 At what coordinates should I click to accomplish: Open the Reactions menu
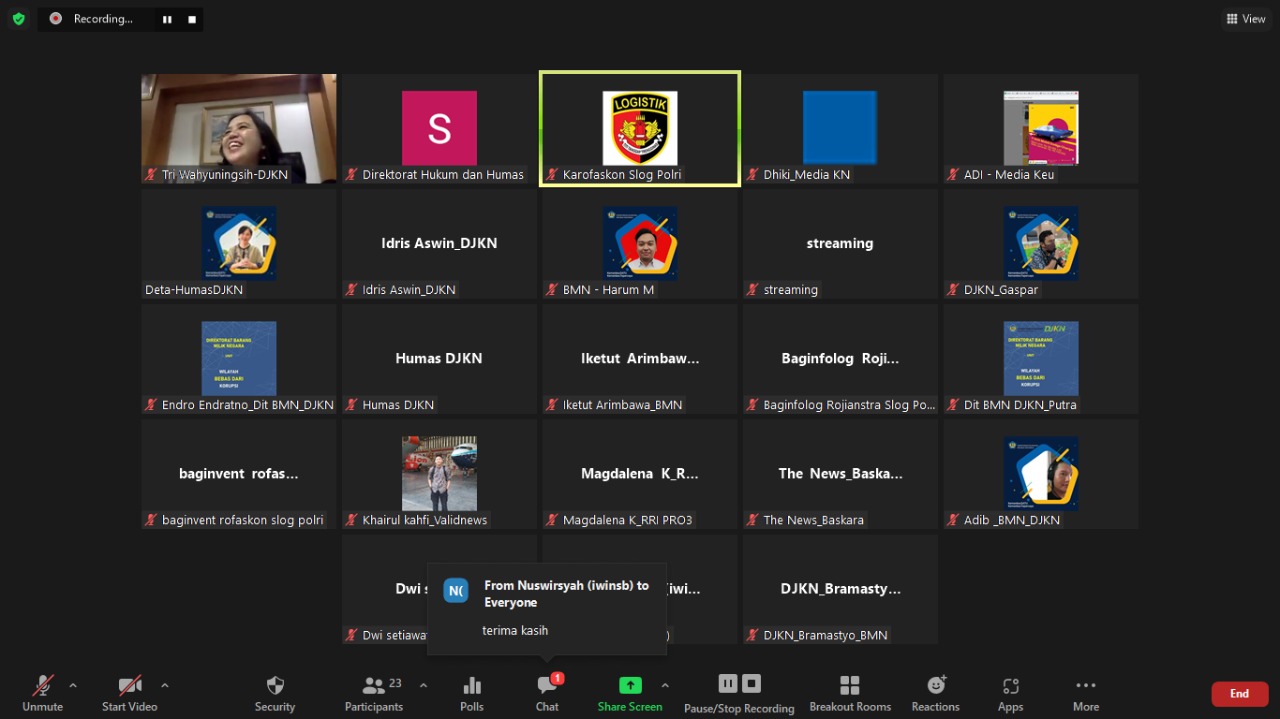click(x=935, y=692)
